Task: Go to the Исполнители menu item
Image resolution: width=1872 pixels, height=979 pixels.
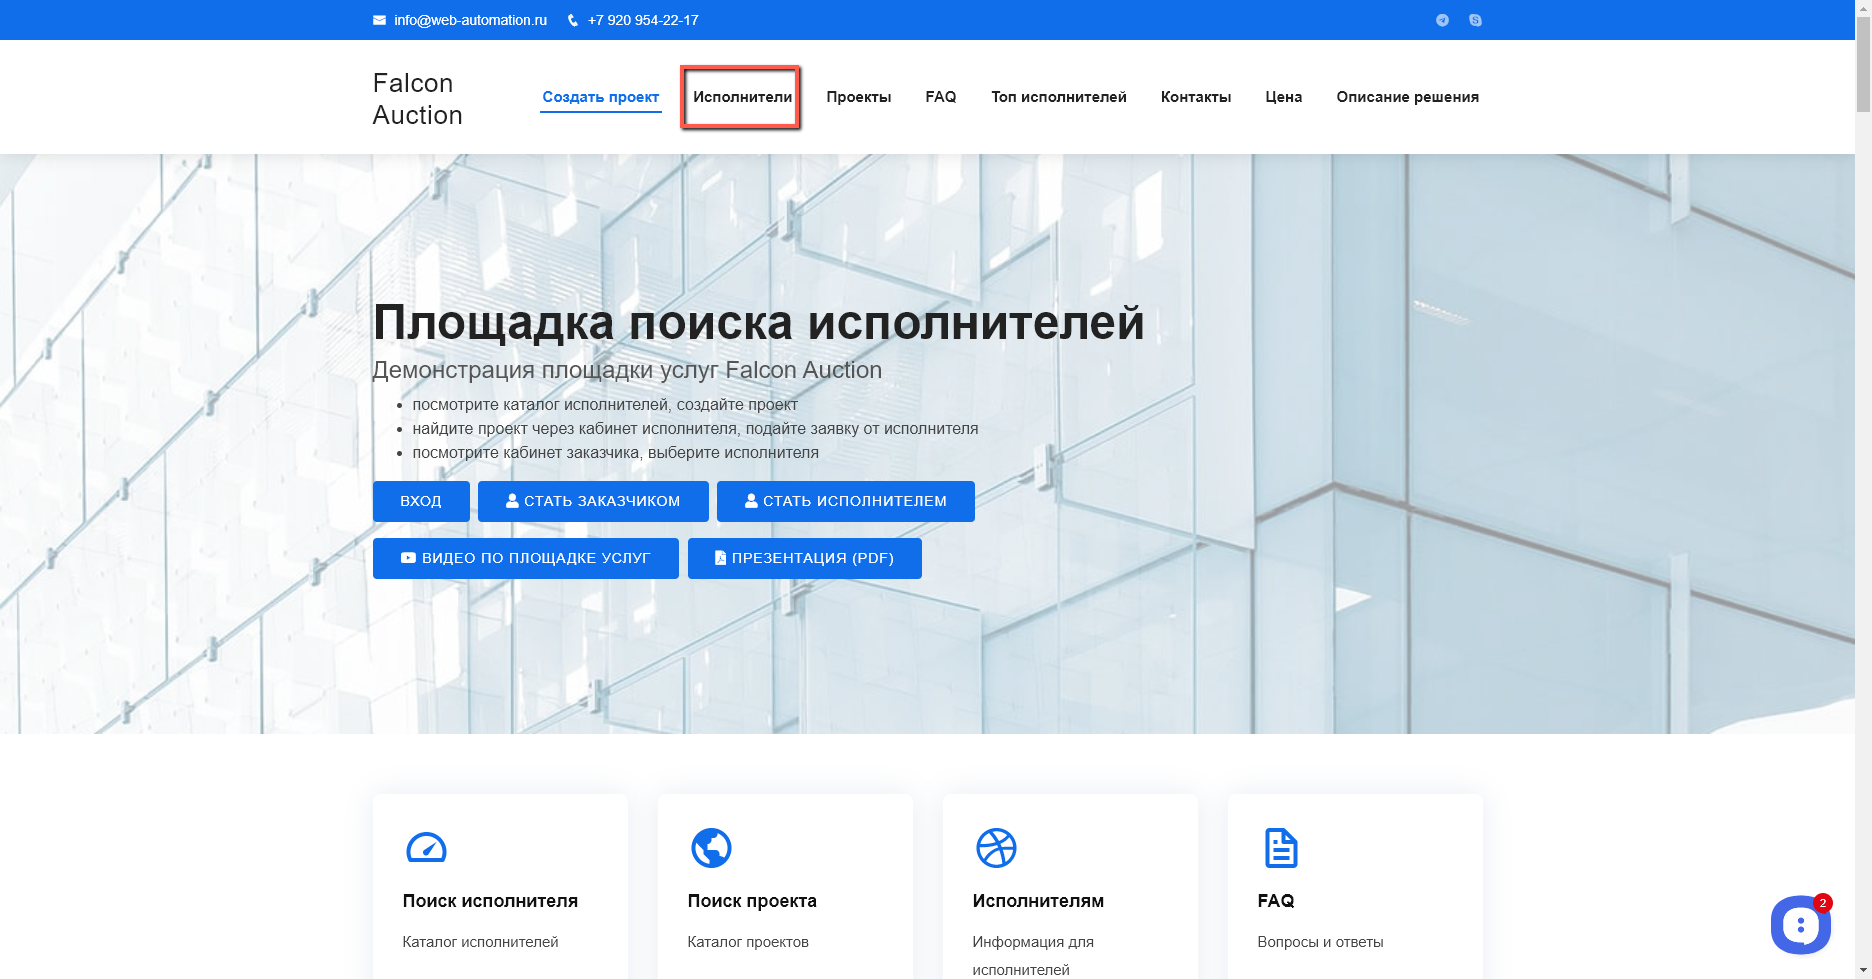Action: [x=742, y=97]
